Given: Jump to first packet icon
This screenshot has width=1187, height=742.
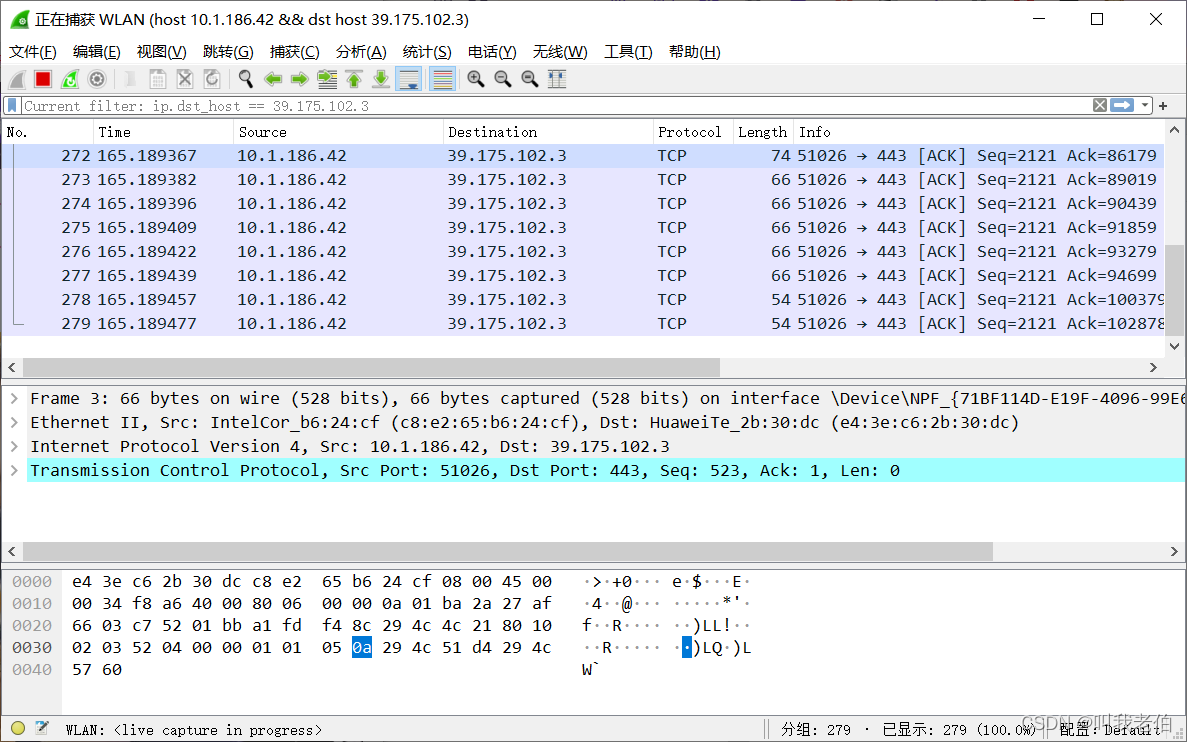Looking at the screenshot, I should pos(354,79).
